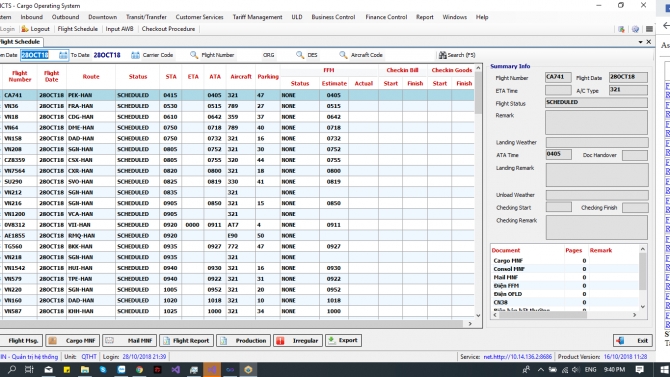The width and height of the screenshot is (670, 377).
Task: Close the Flight Schedule tab panel
Action: click(x=649, y=41)
